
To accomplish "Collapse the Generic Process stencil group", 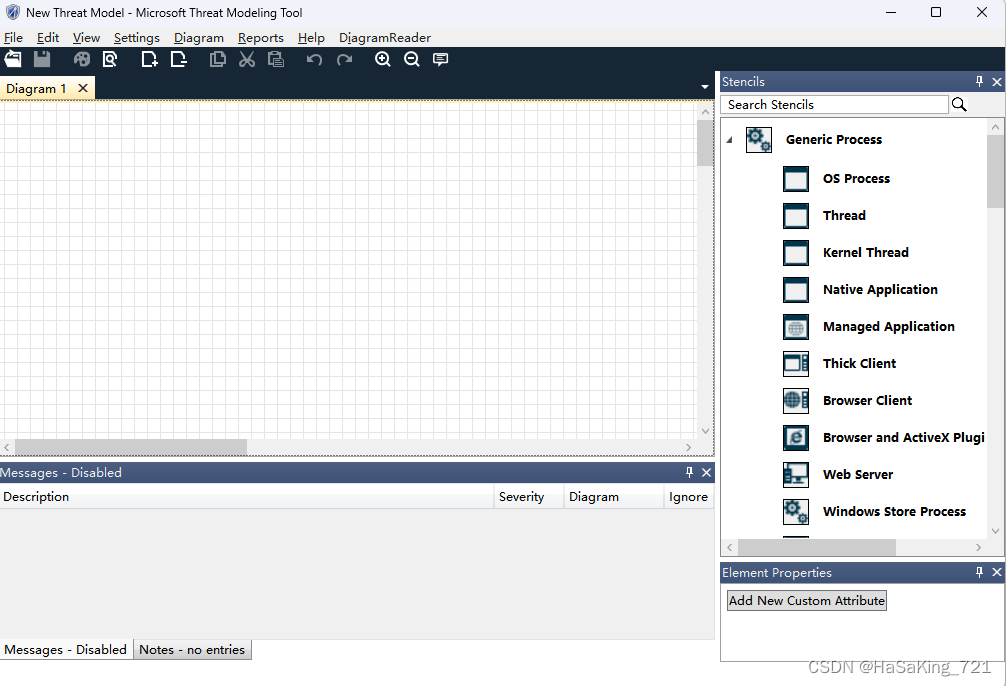I will tap(729, 140).
